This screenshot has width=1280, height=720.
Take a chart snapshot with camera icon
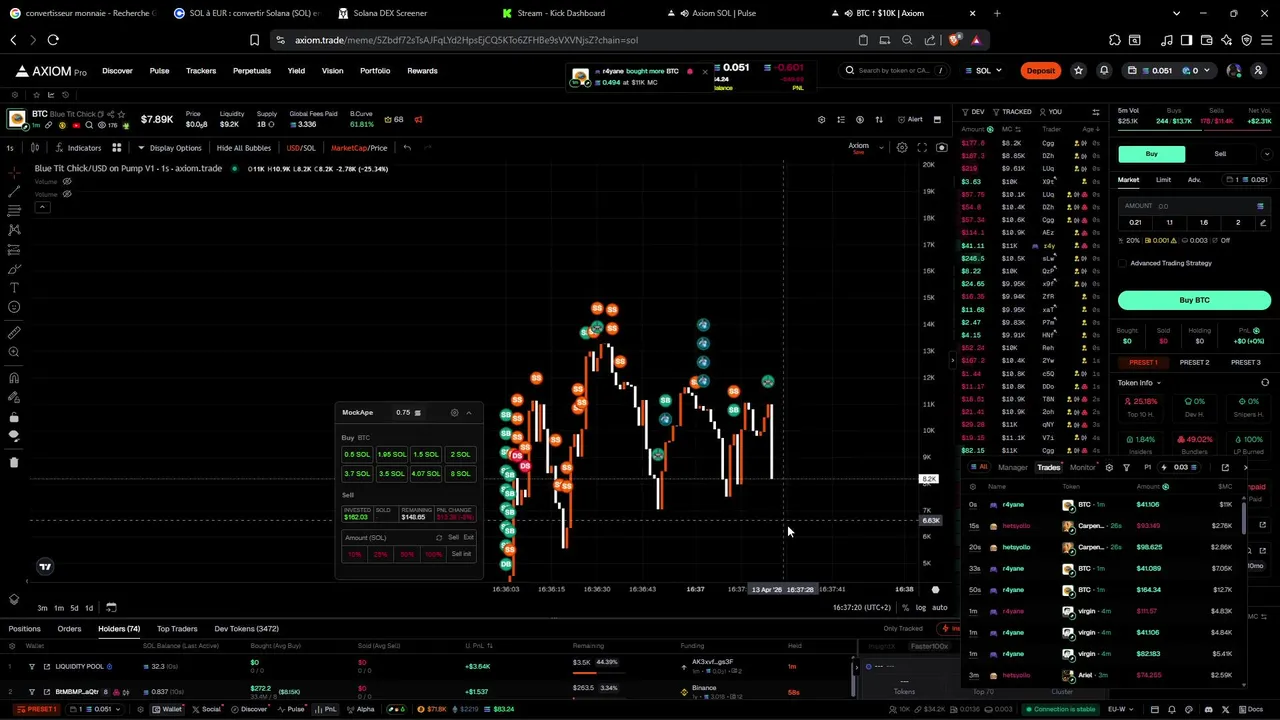941,148
